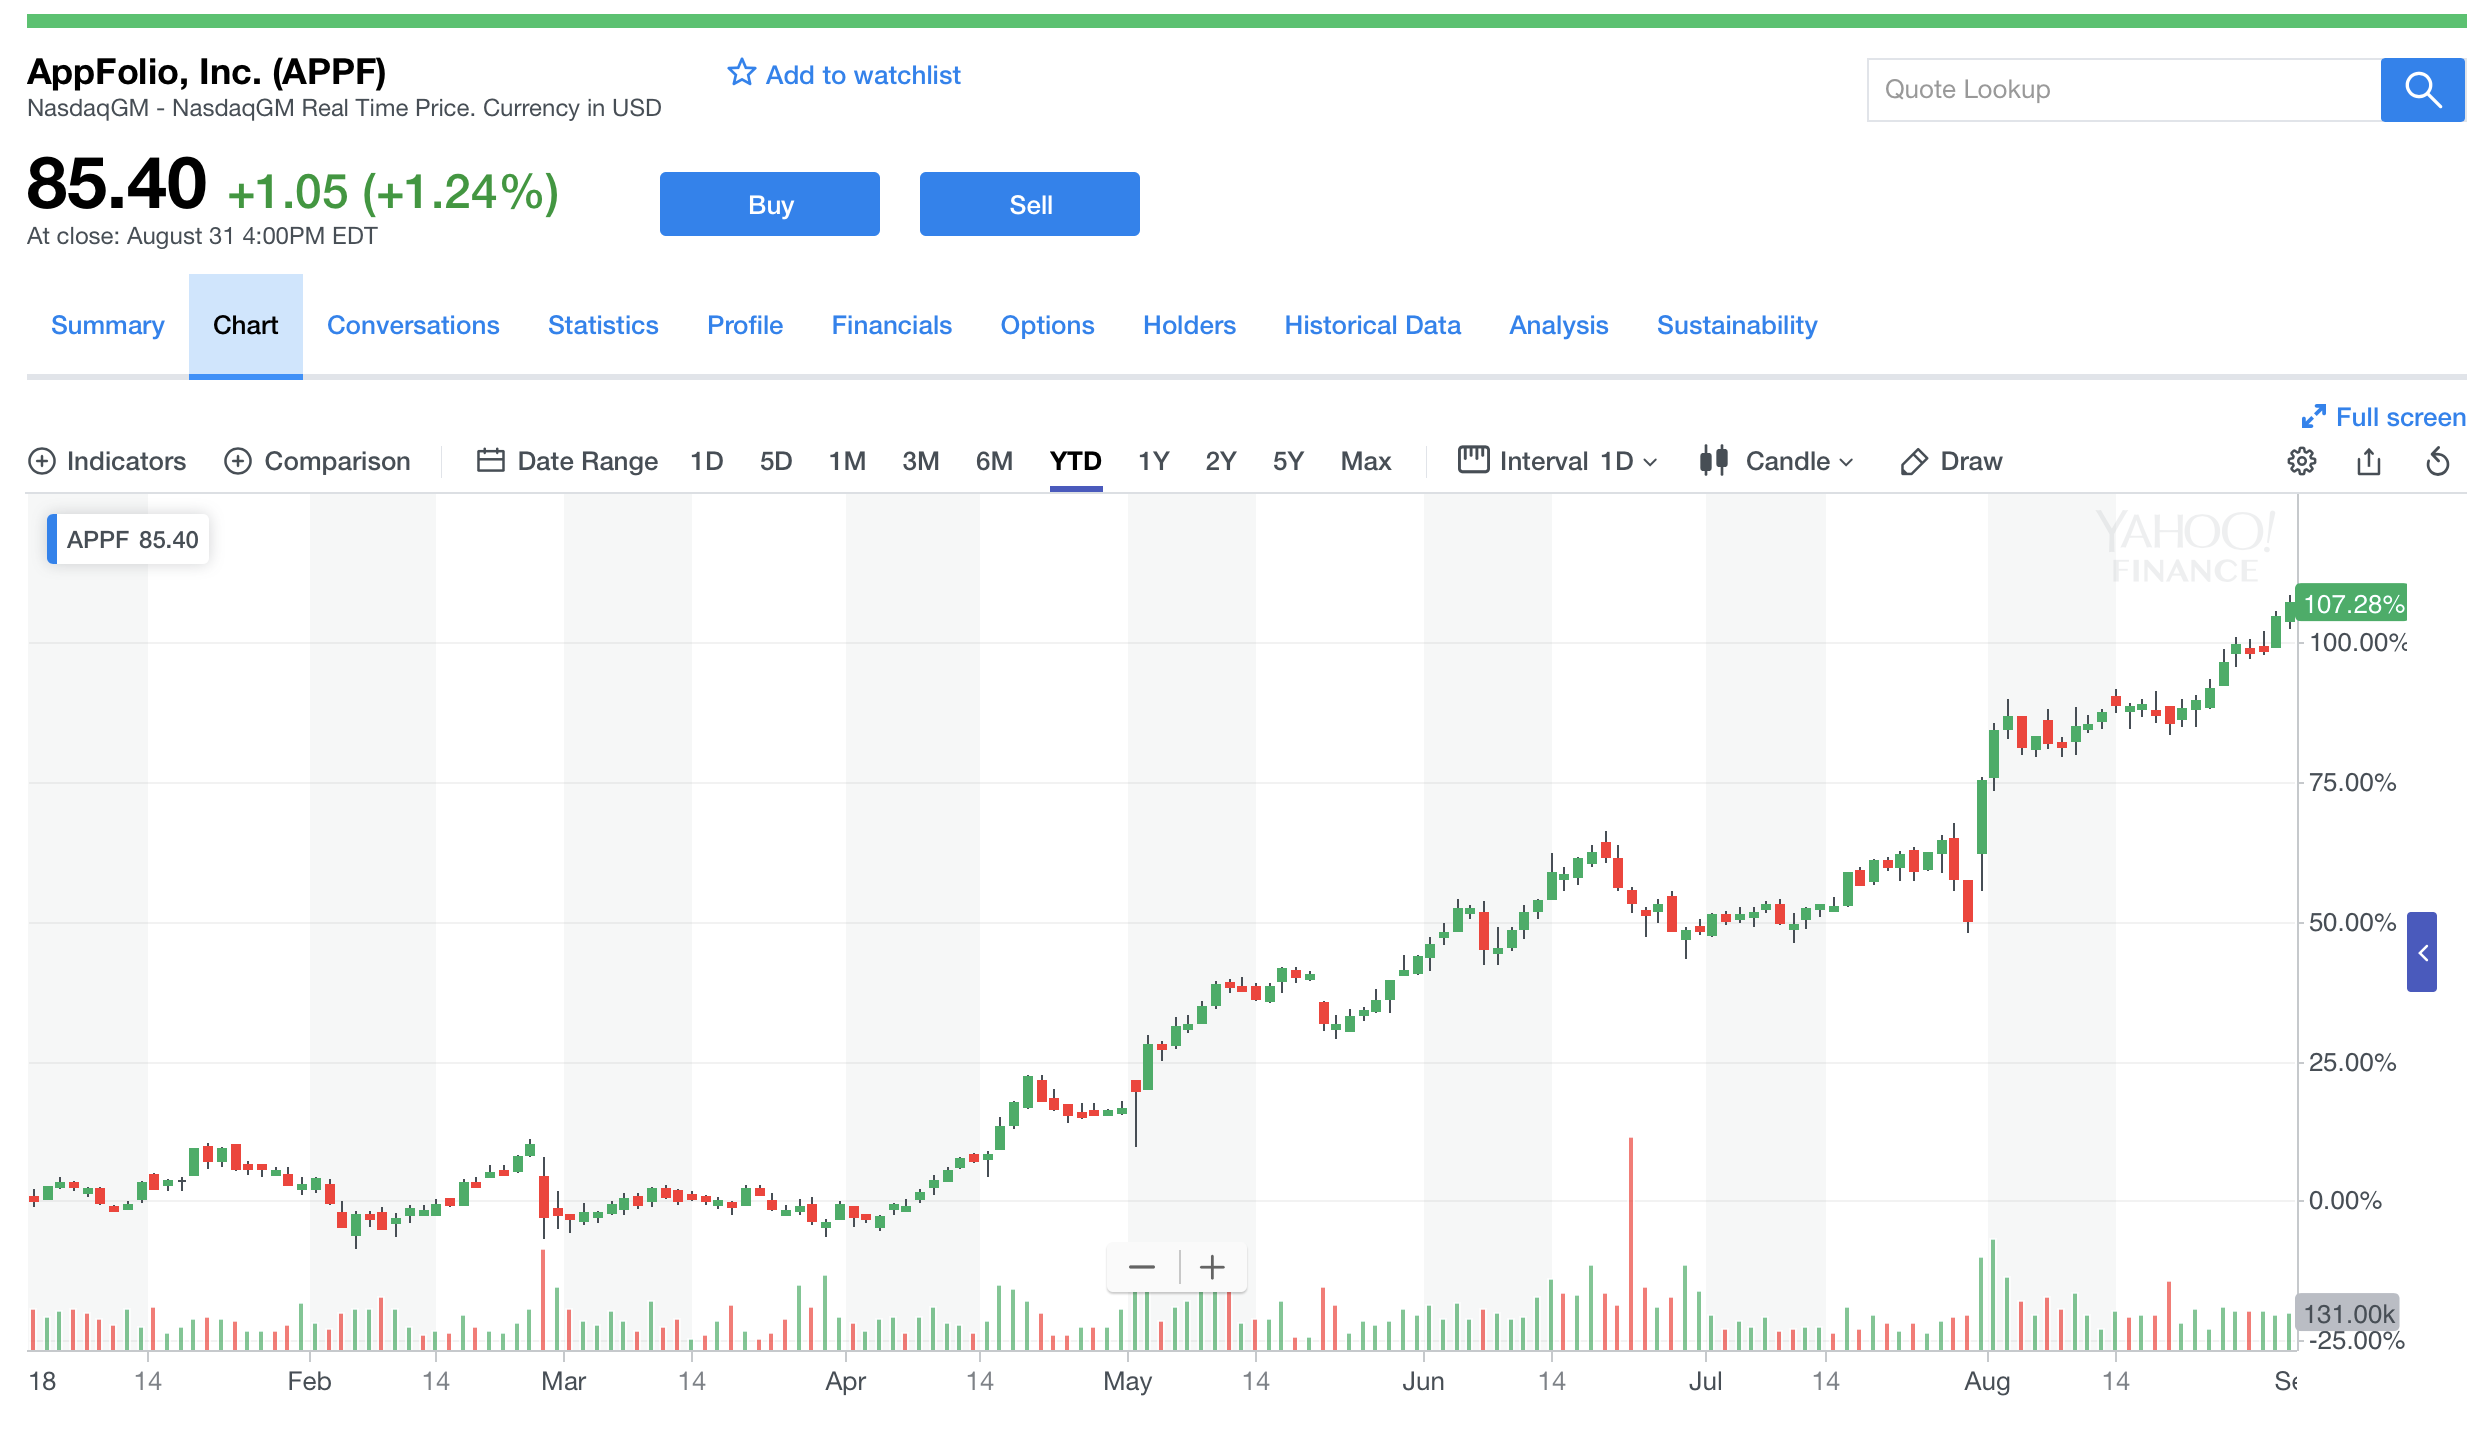Click the Buy button

(770, 204)
